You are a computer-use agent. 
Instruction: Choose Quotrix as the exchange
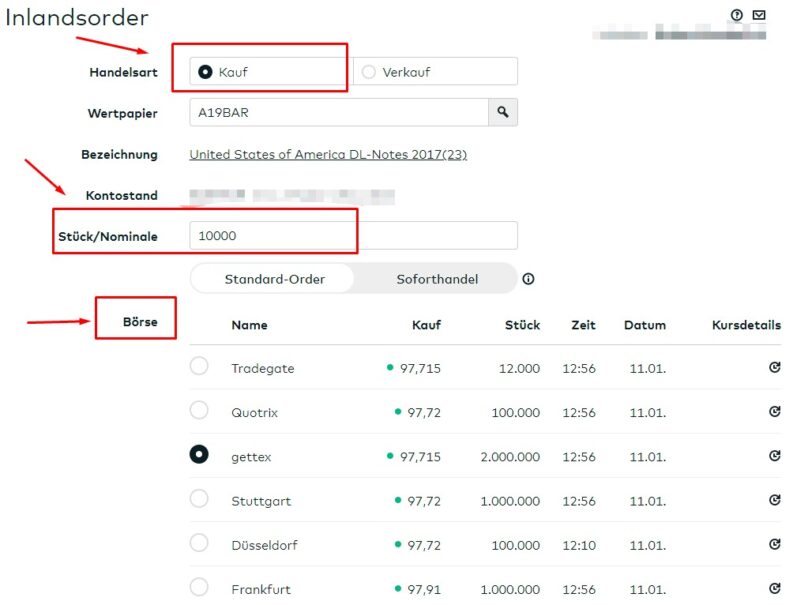point(199,410)
